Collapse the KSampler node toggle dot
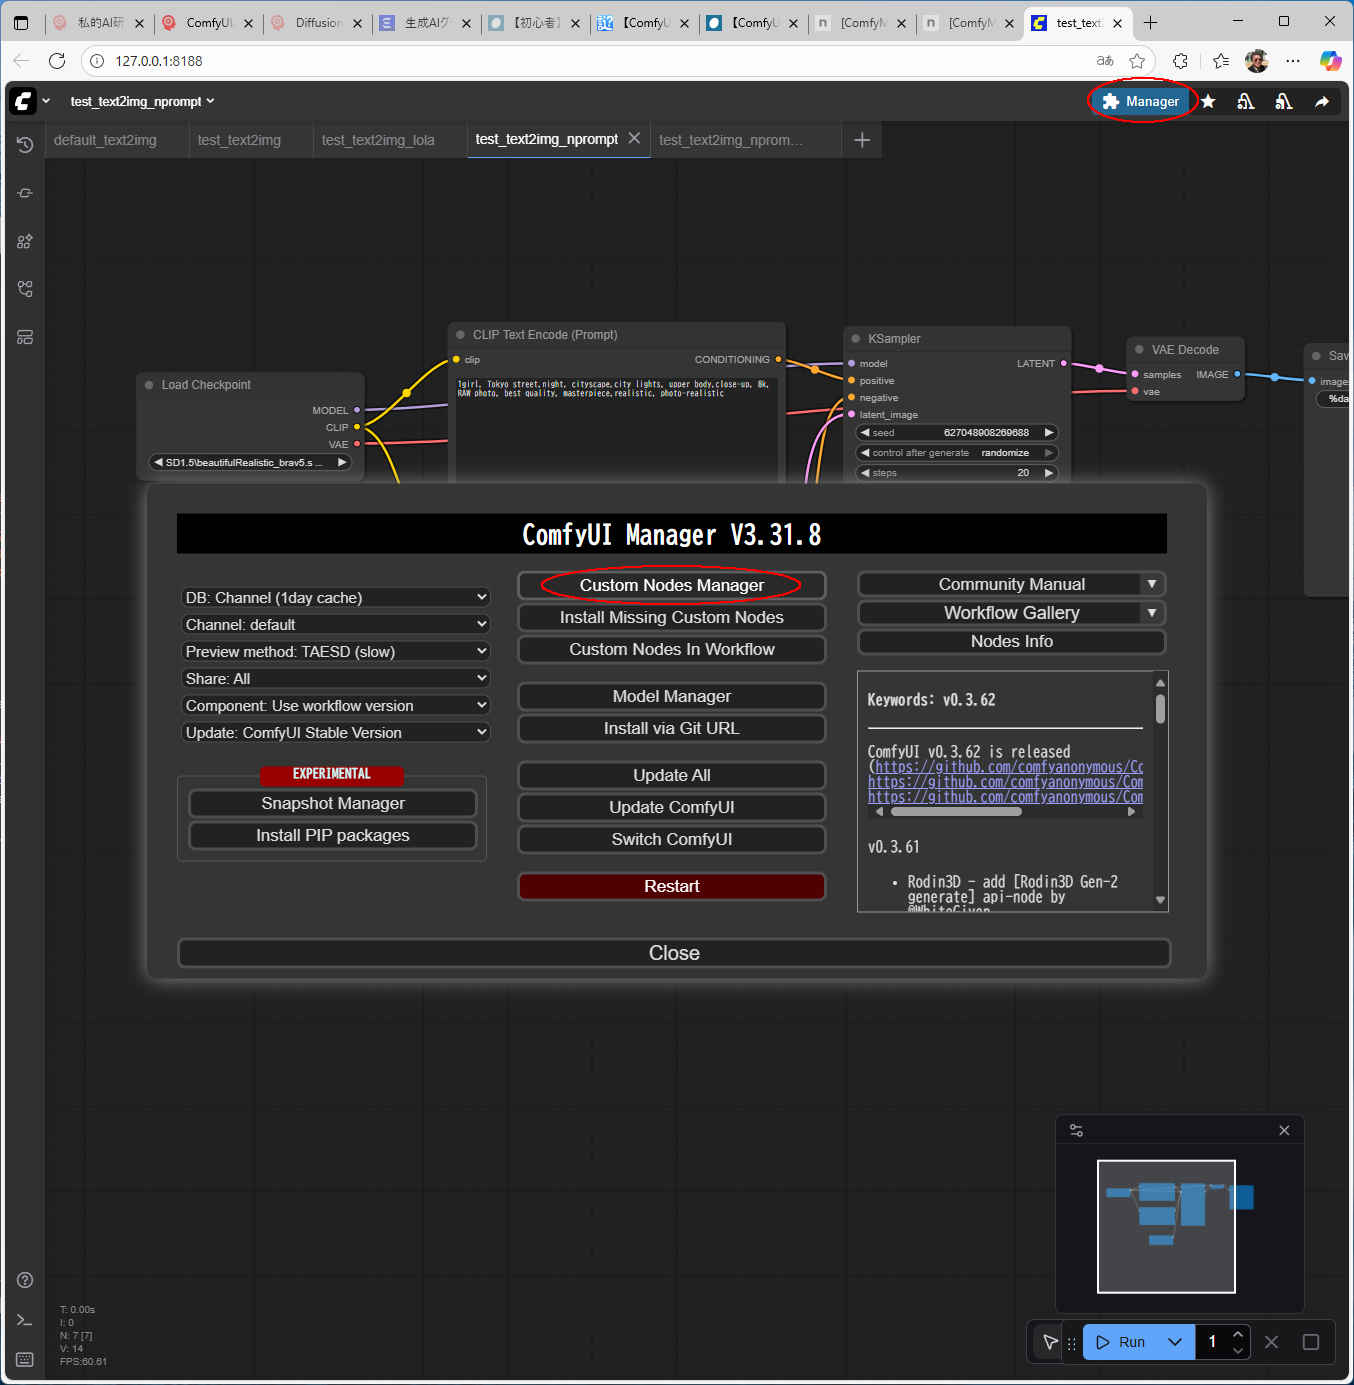Screen dimensions: 1354x1385 point(855,339)
